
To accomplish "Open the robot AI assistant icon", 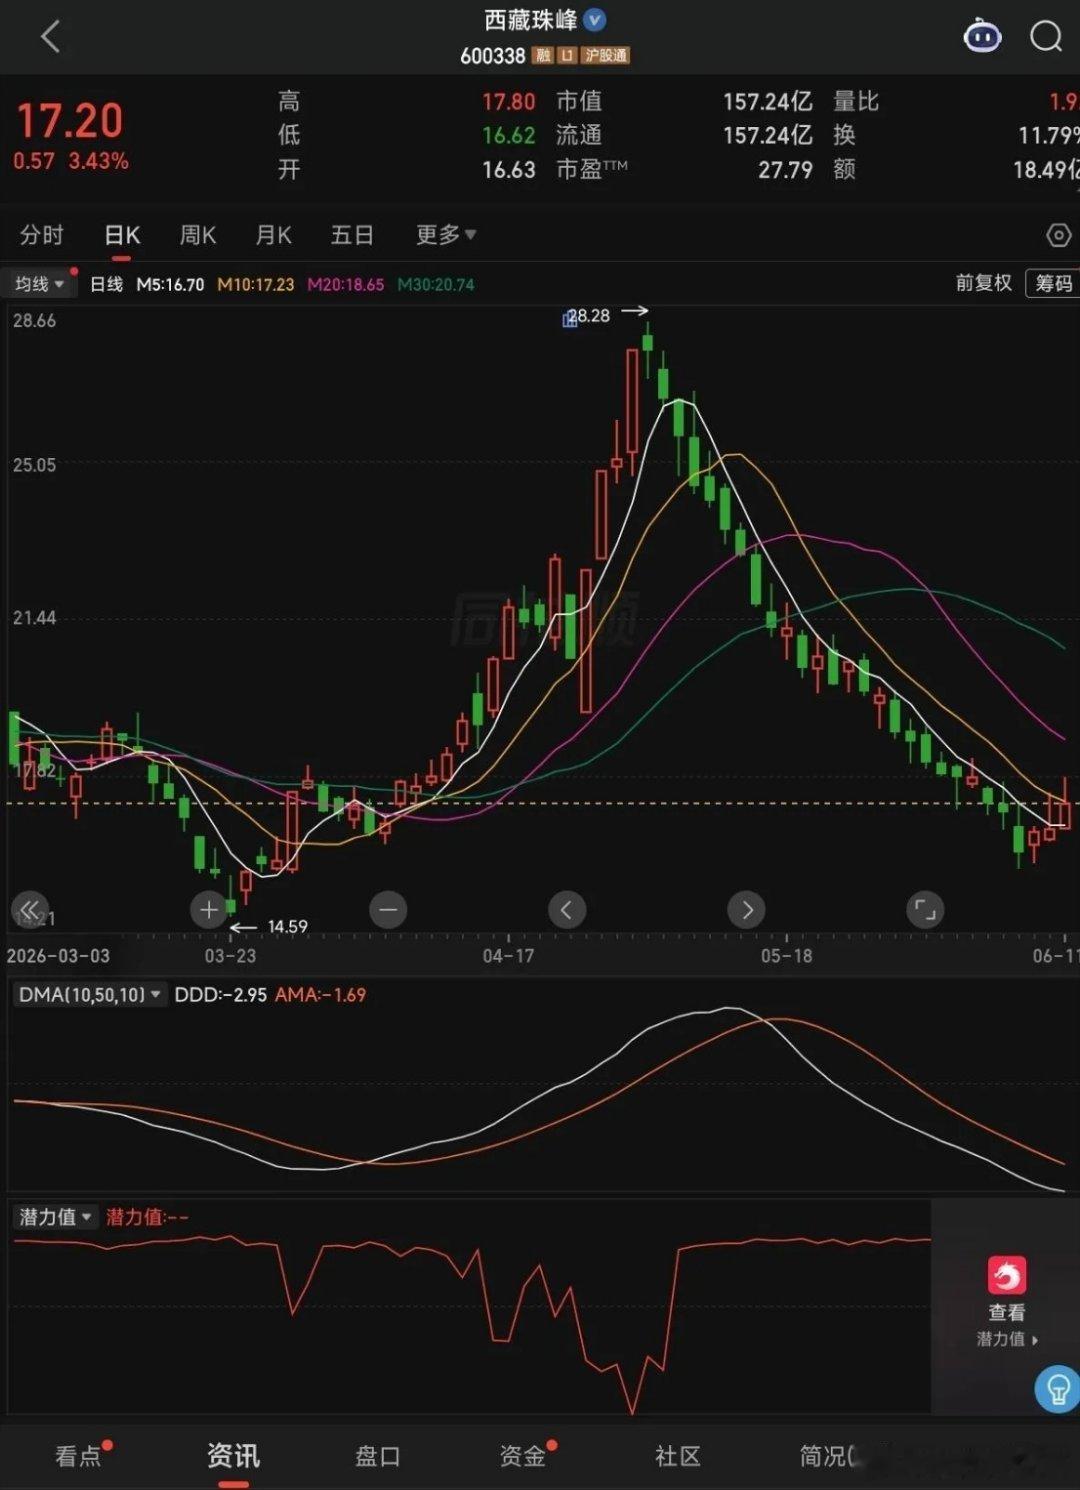I will [982, 37].
